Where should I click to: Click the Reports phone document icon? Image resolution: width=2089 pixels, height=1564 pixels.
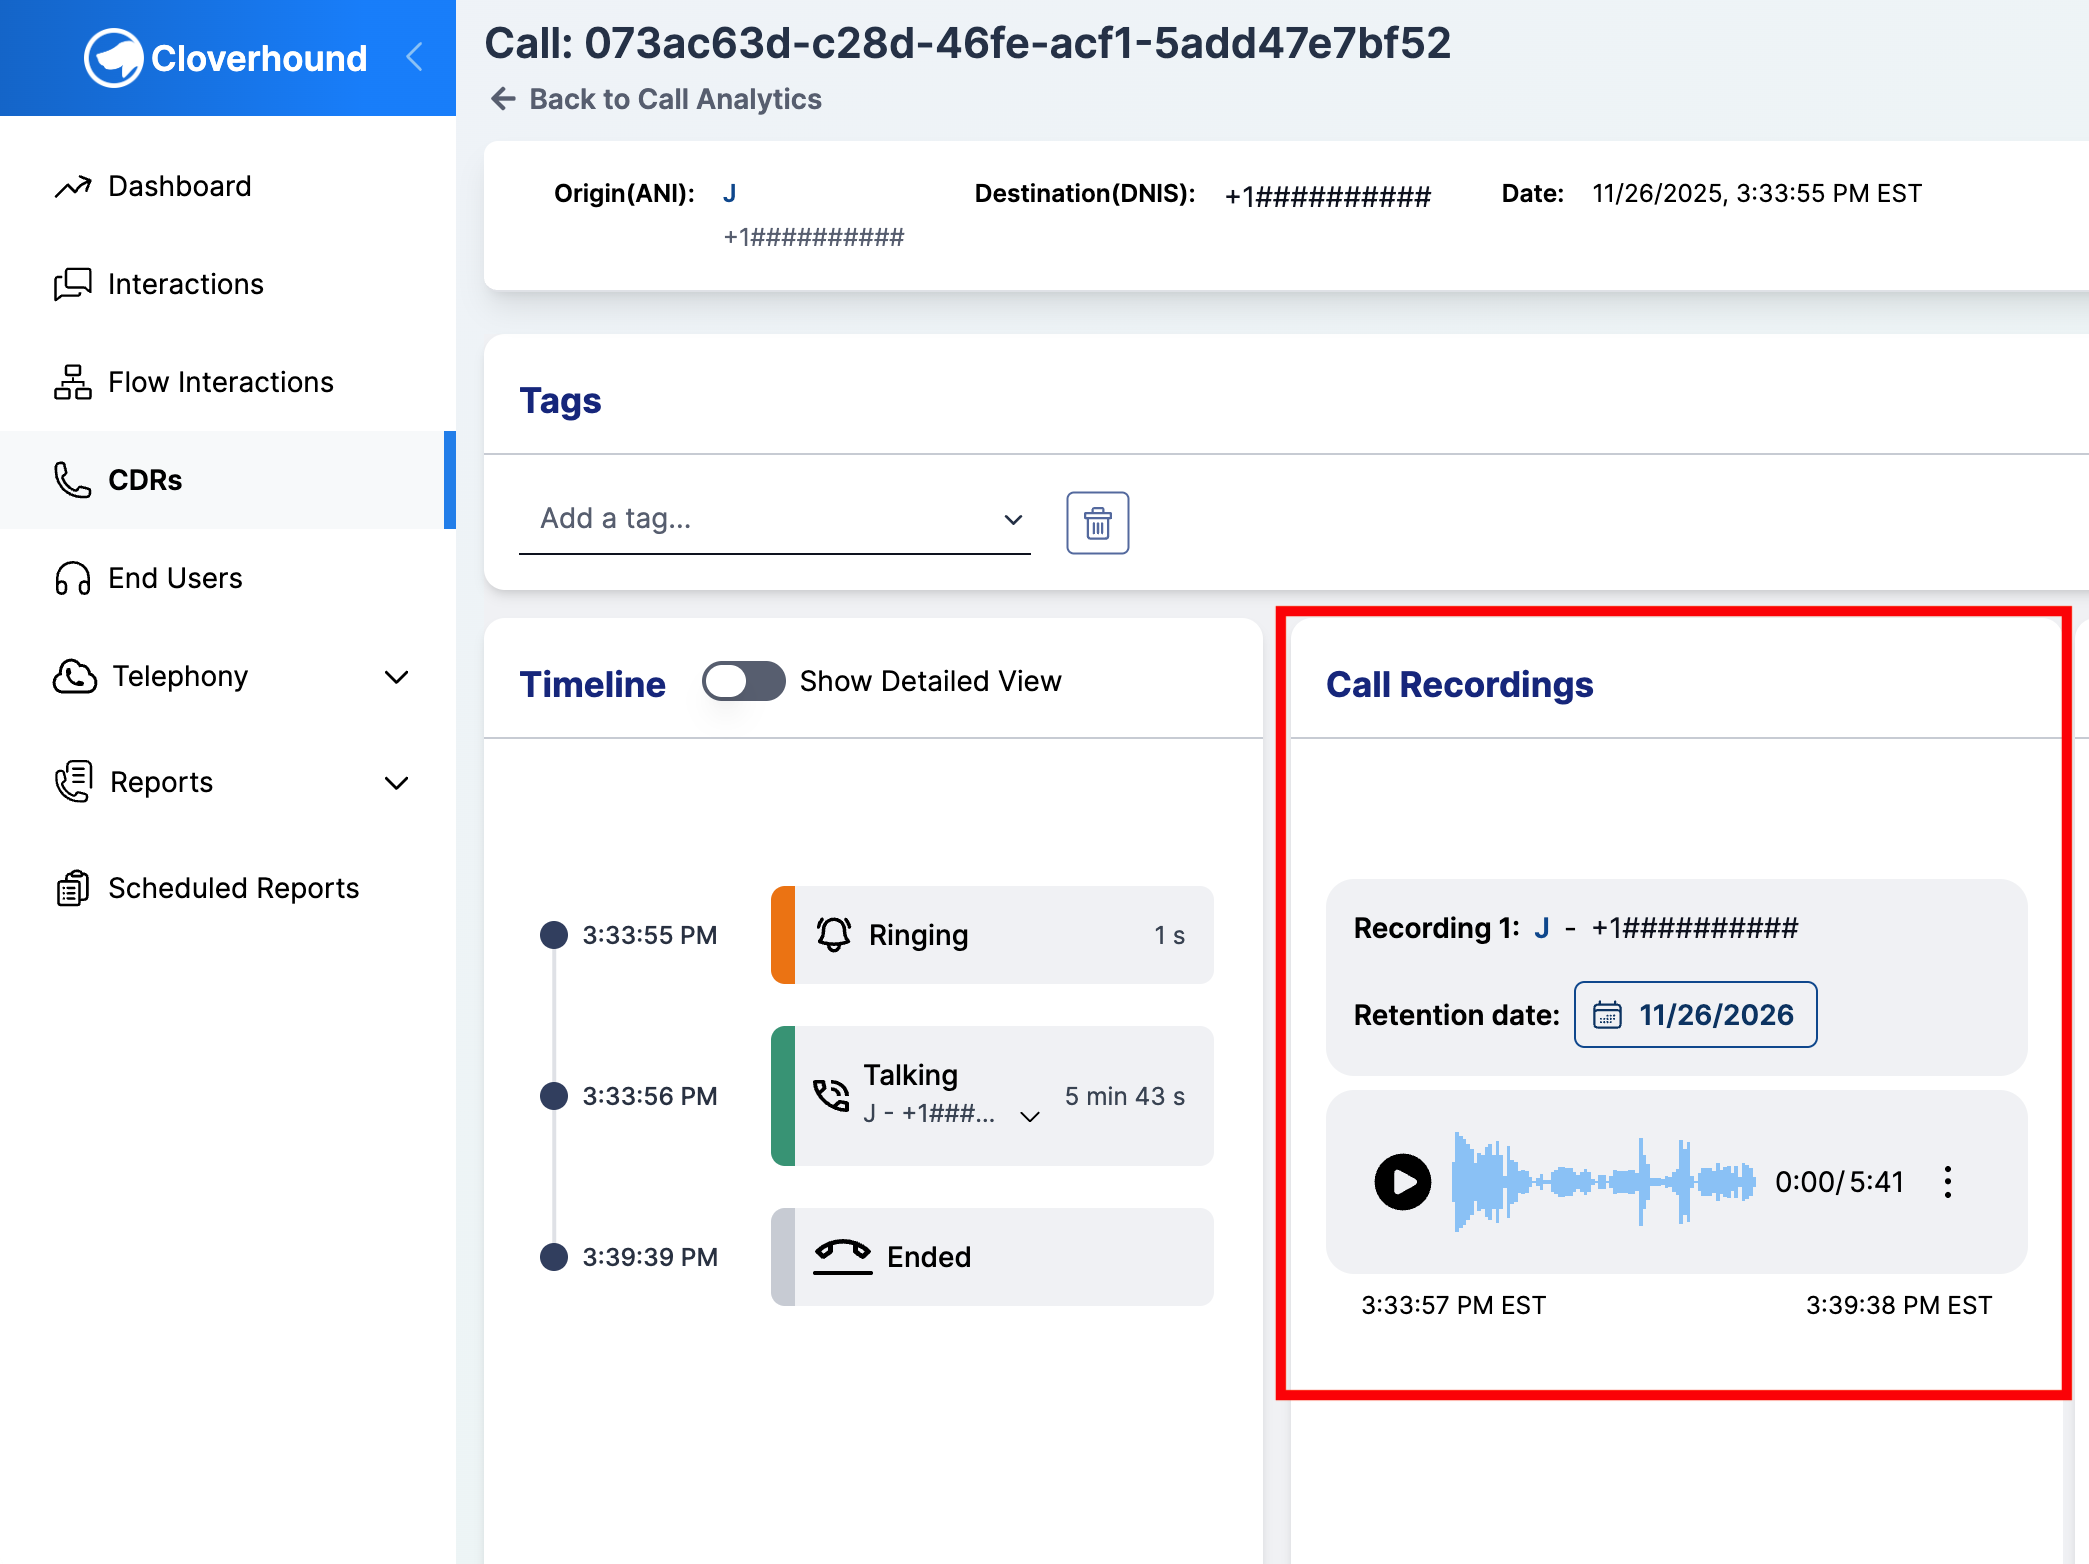[x=74, y=782]
